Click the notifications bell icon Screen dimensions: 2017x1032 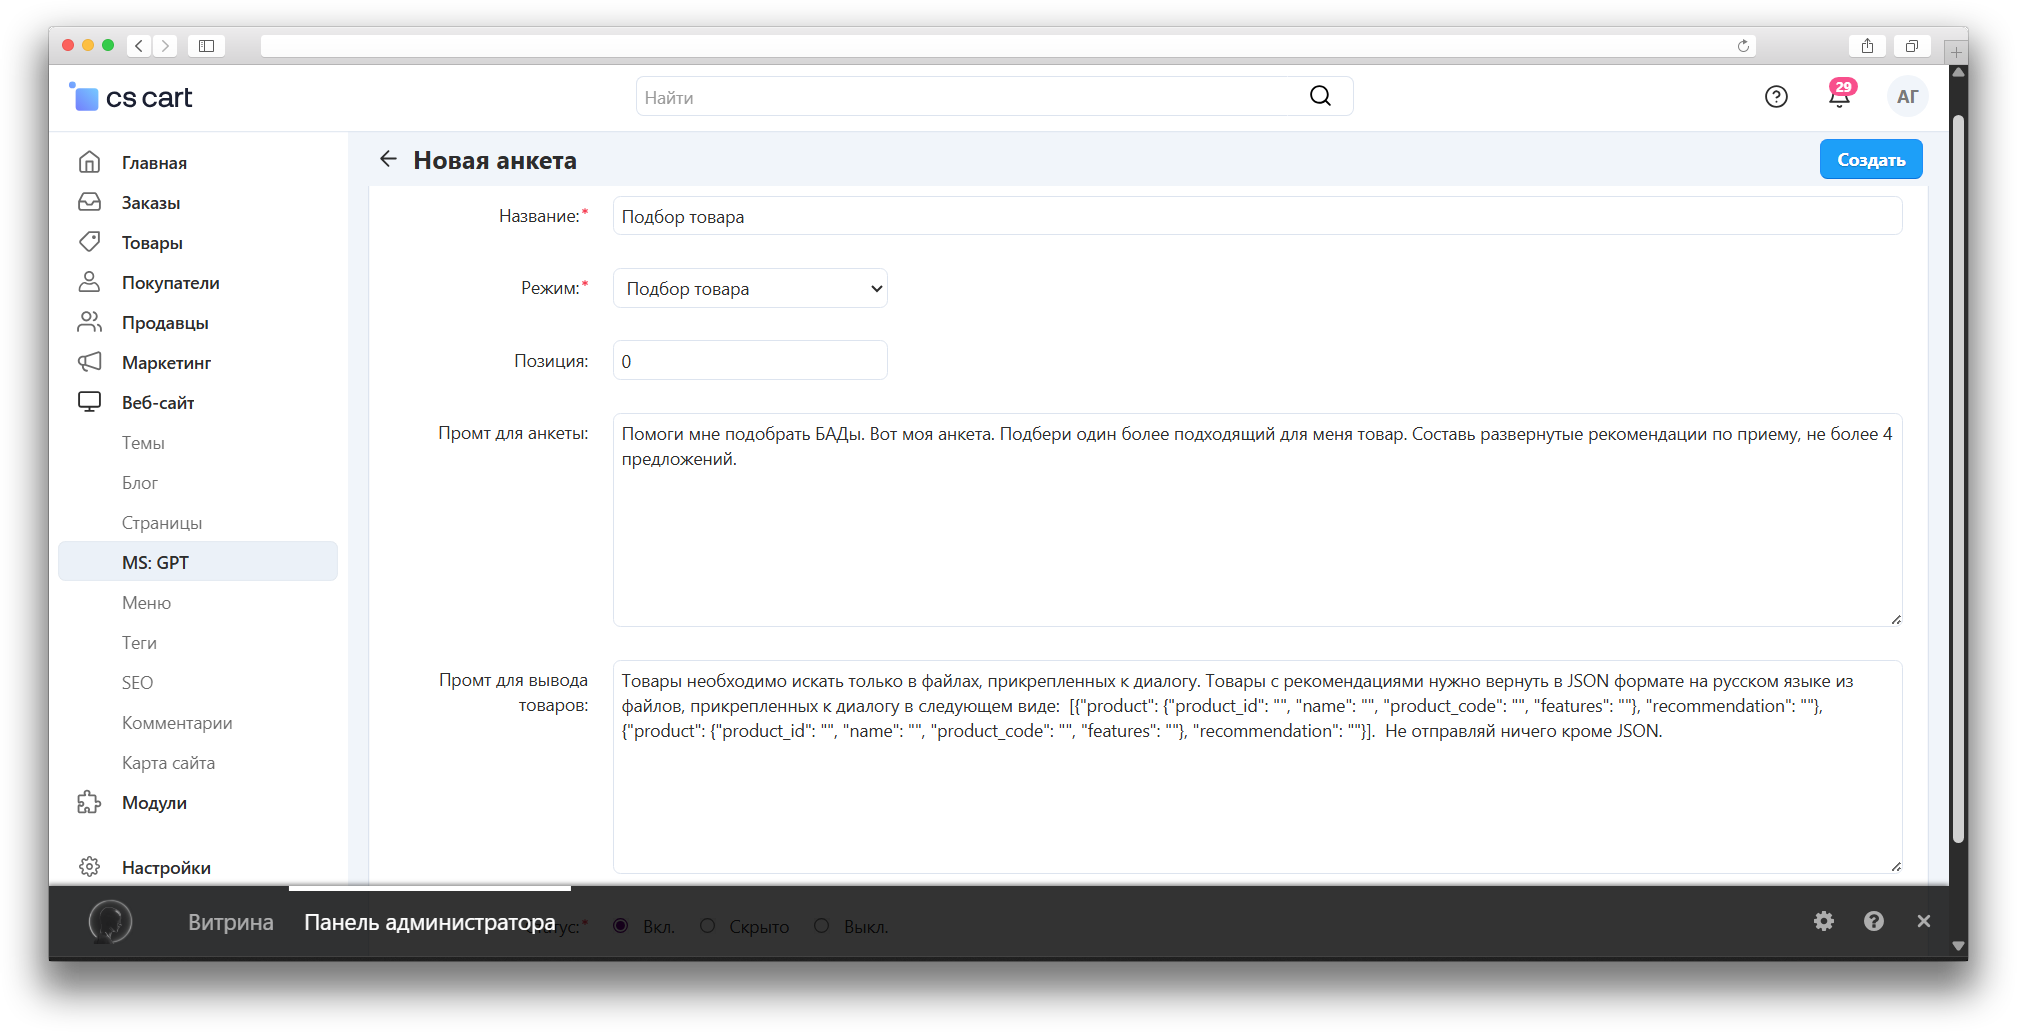[x=1839, y=97]
